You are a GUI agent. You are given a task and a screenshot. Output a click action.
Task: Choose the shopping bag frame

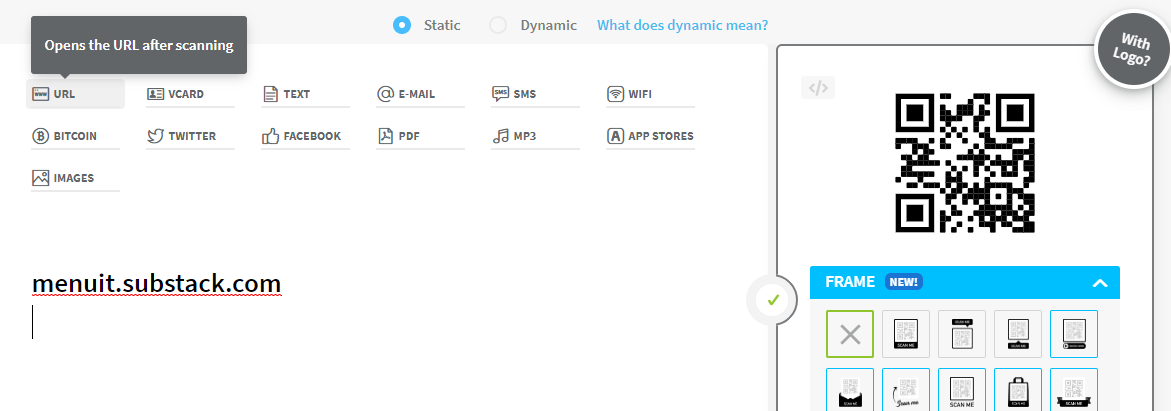[x=1018, y=389]
